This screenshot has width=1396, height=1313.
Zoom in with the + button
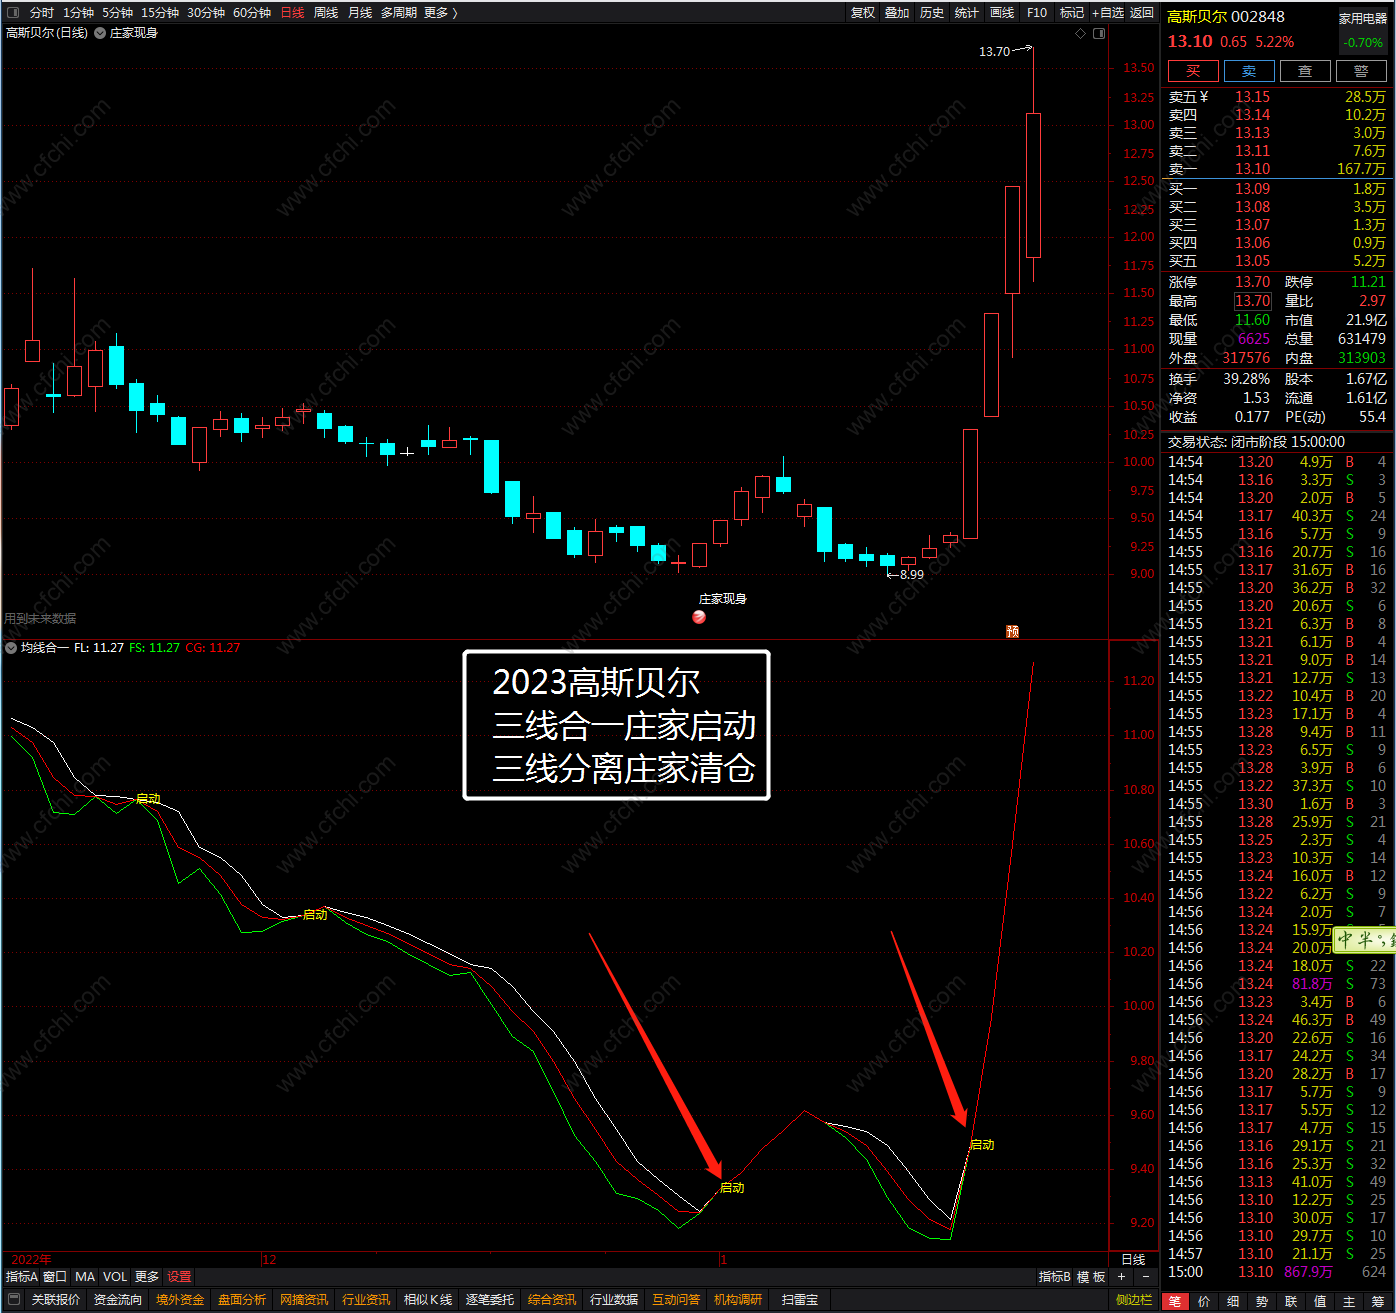[1121, 1277]
